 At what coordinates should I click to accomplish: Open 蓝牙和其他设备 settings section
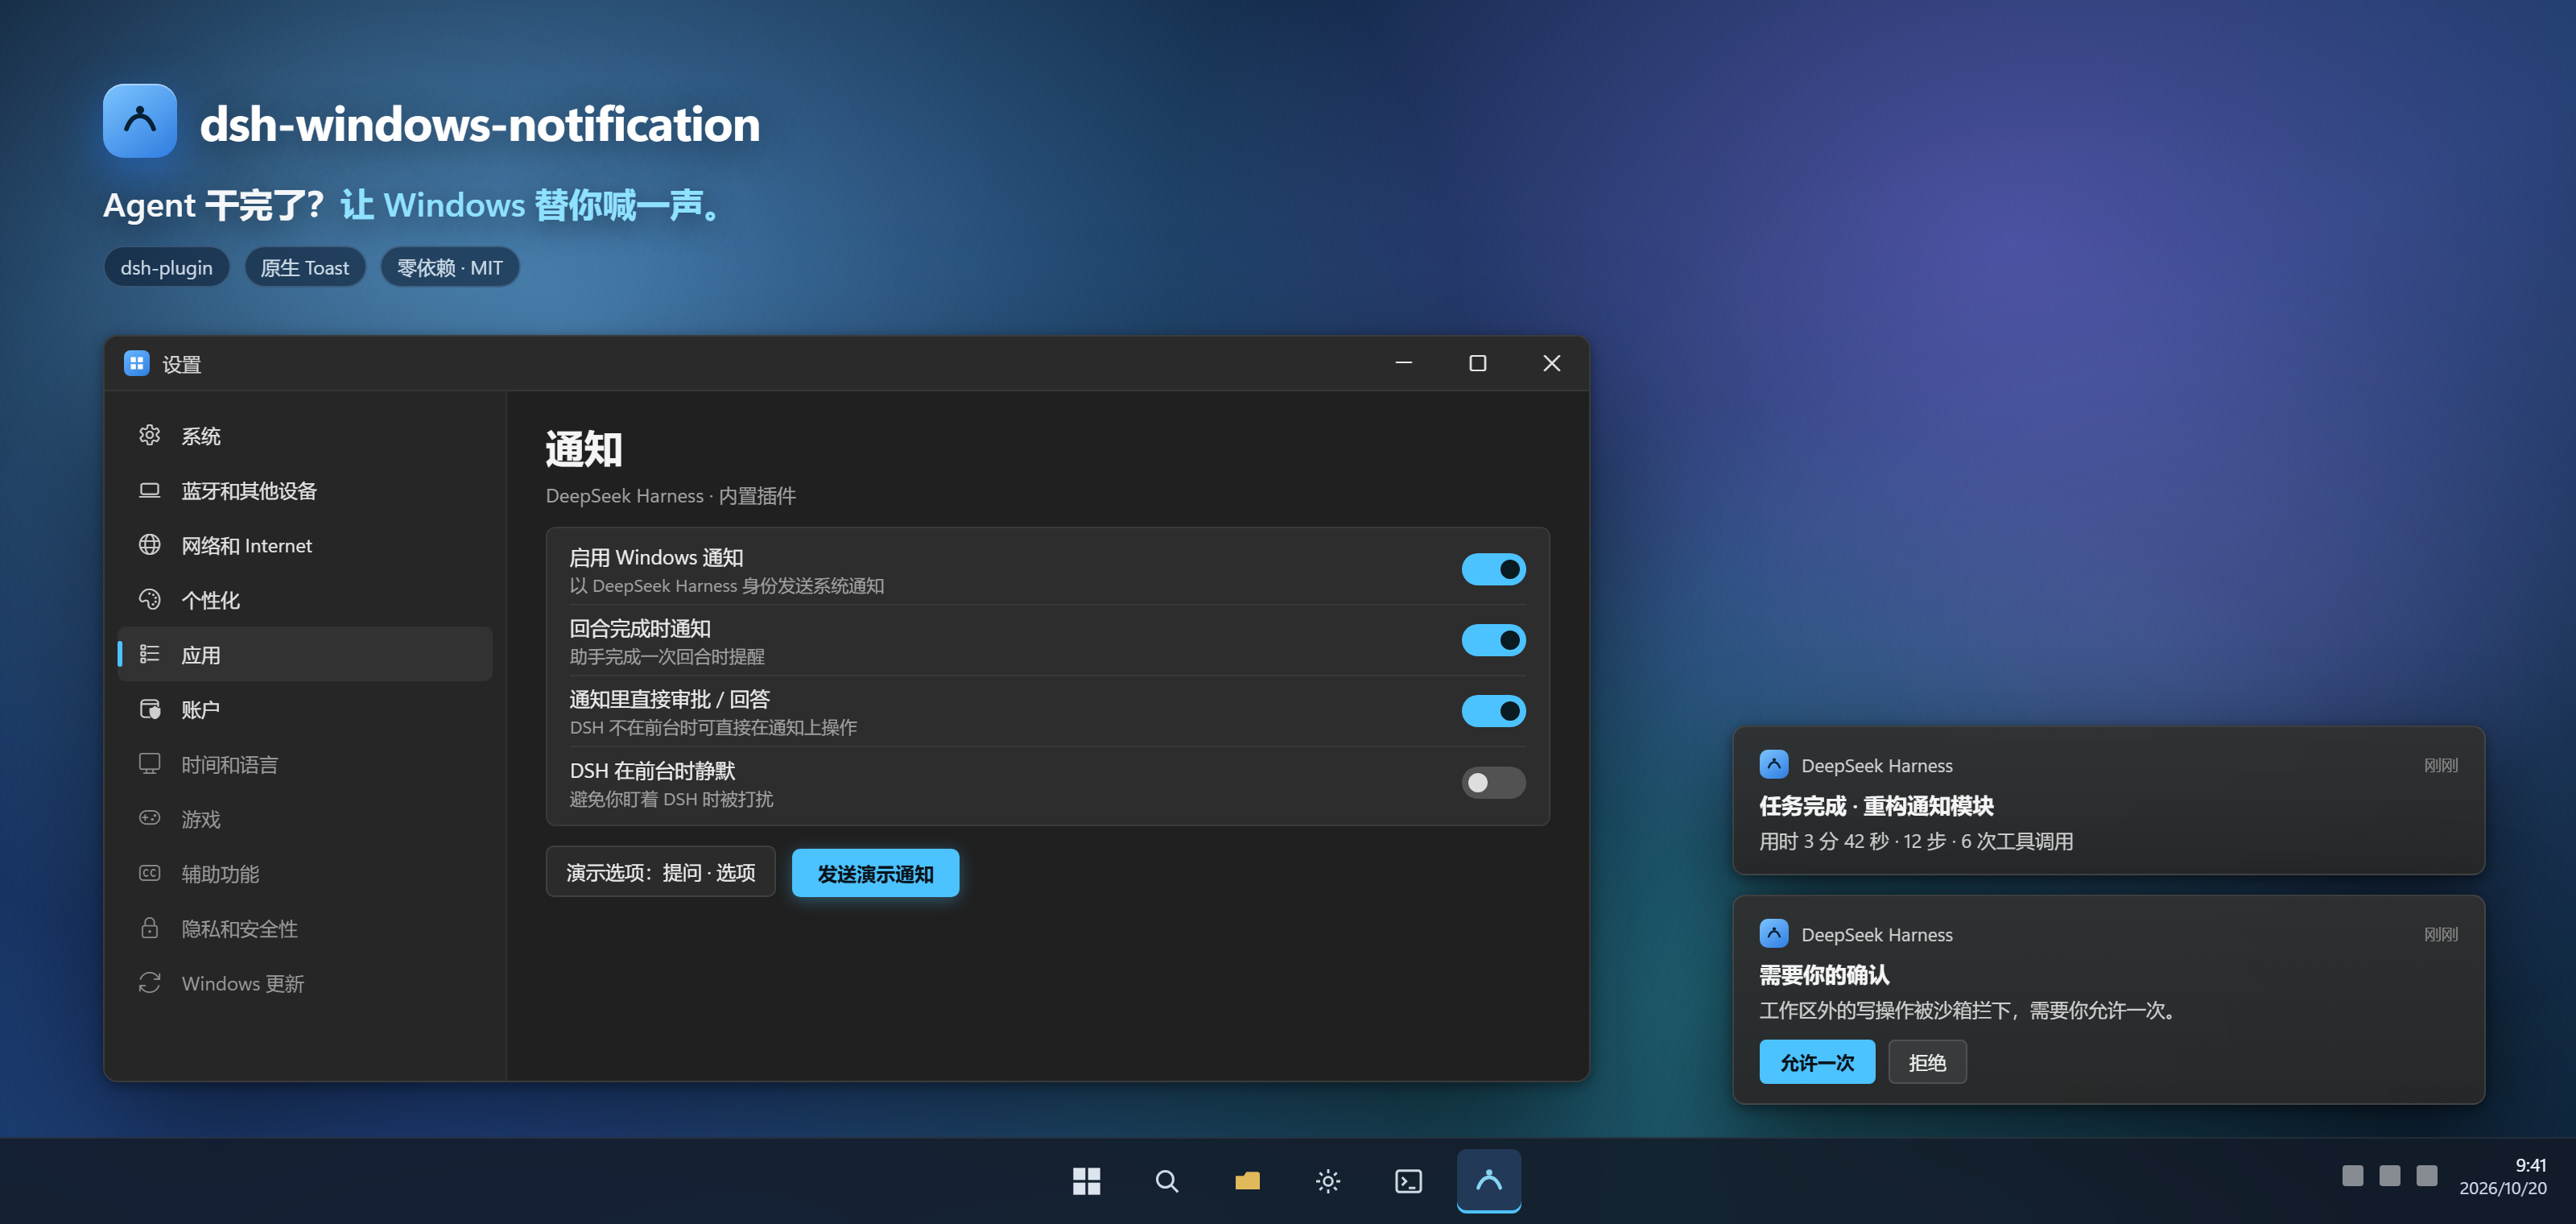tap(305, 490)
